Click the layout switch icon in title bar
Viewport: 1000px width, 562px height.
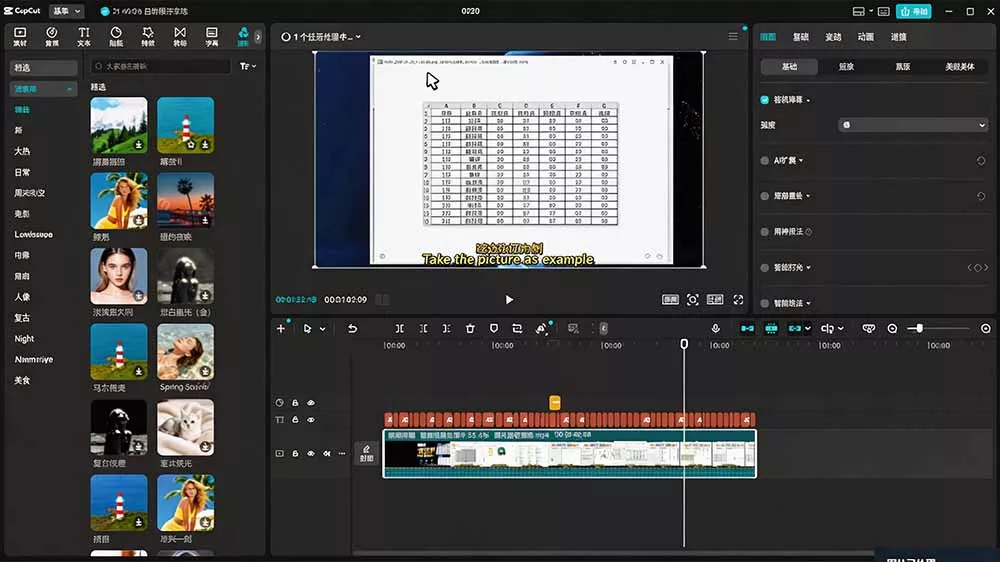pyautogui.click(x=858, y=11)
